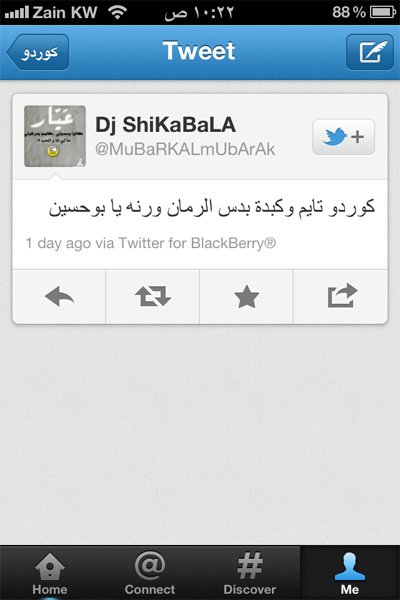
Task: Retweet this tweet
Action: point(153,297)
